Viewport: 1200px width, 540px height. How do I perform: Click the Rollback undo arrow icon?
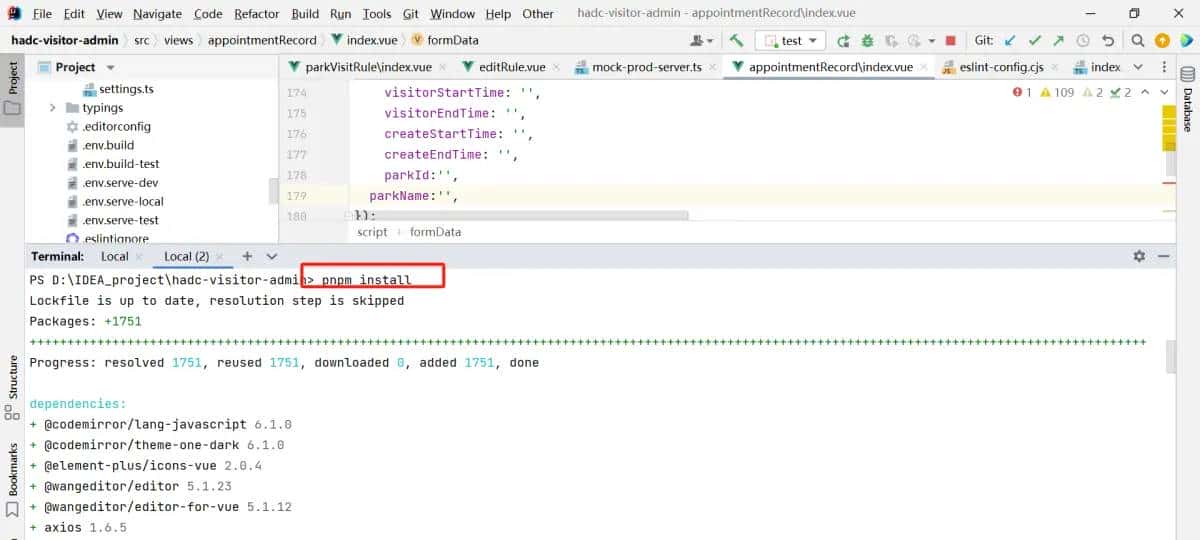[x=1107, y=41]
